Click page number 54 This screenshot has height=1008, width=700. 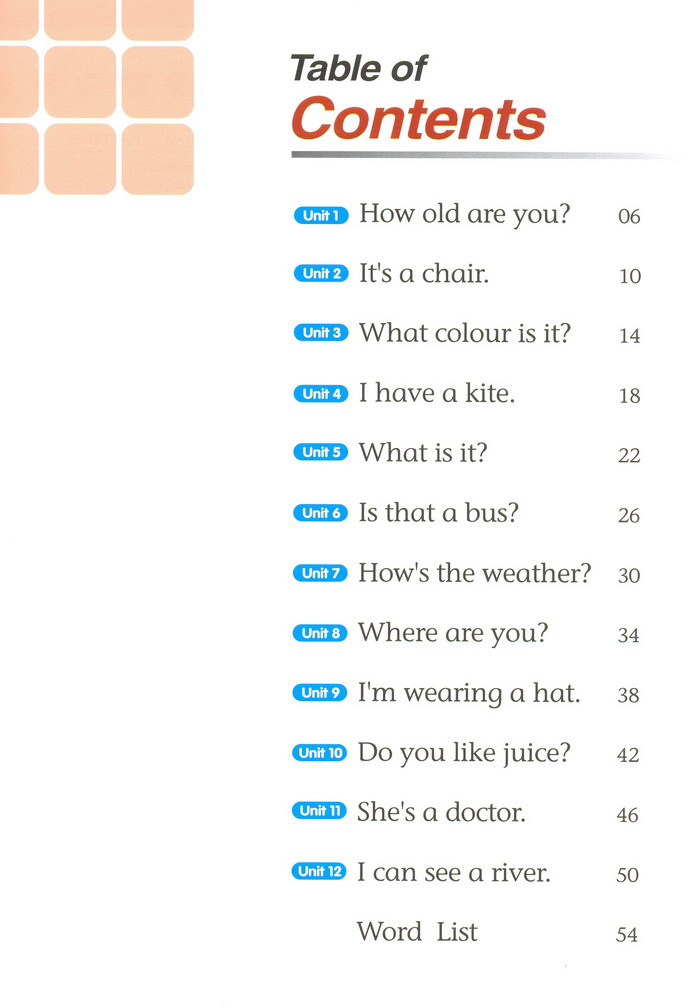[x=627, y=934]
